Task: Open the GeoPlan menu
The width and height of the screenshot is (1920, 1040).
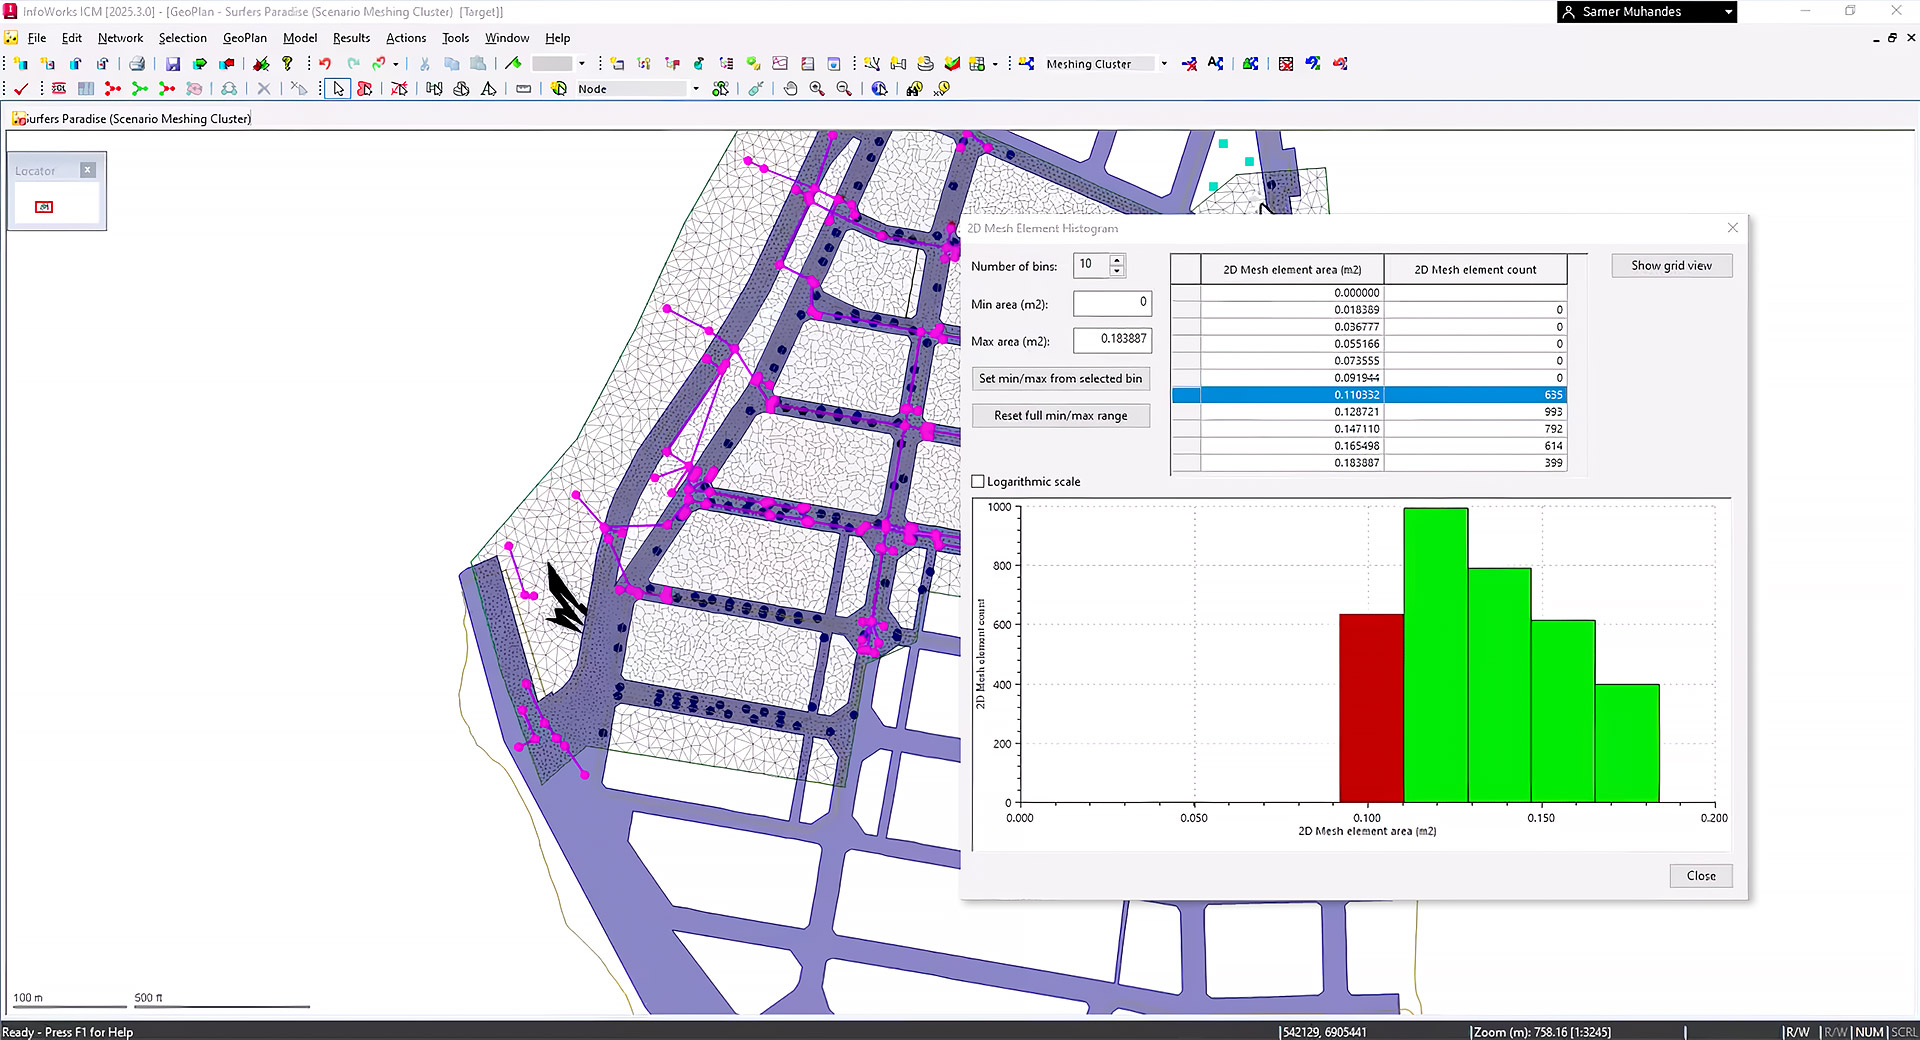Action: (244, 38)
